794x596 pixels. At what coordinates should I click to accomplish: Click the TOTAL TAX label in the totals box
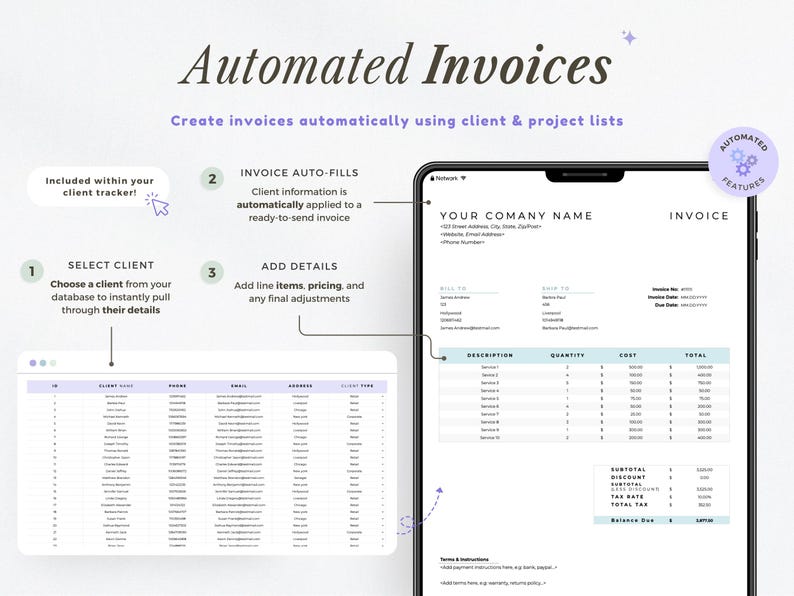coord(629,505)
